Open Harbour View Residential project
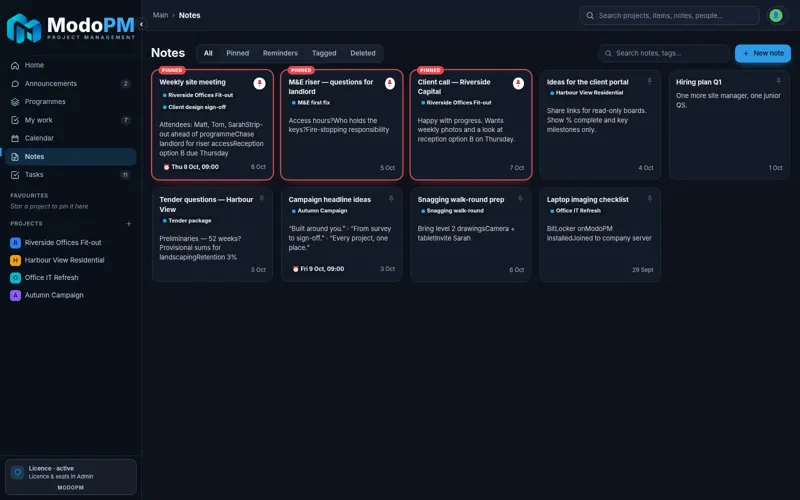Screen dimensions: 800x500 click(x=70, y=260)
